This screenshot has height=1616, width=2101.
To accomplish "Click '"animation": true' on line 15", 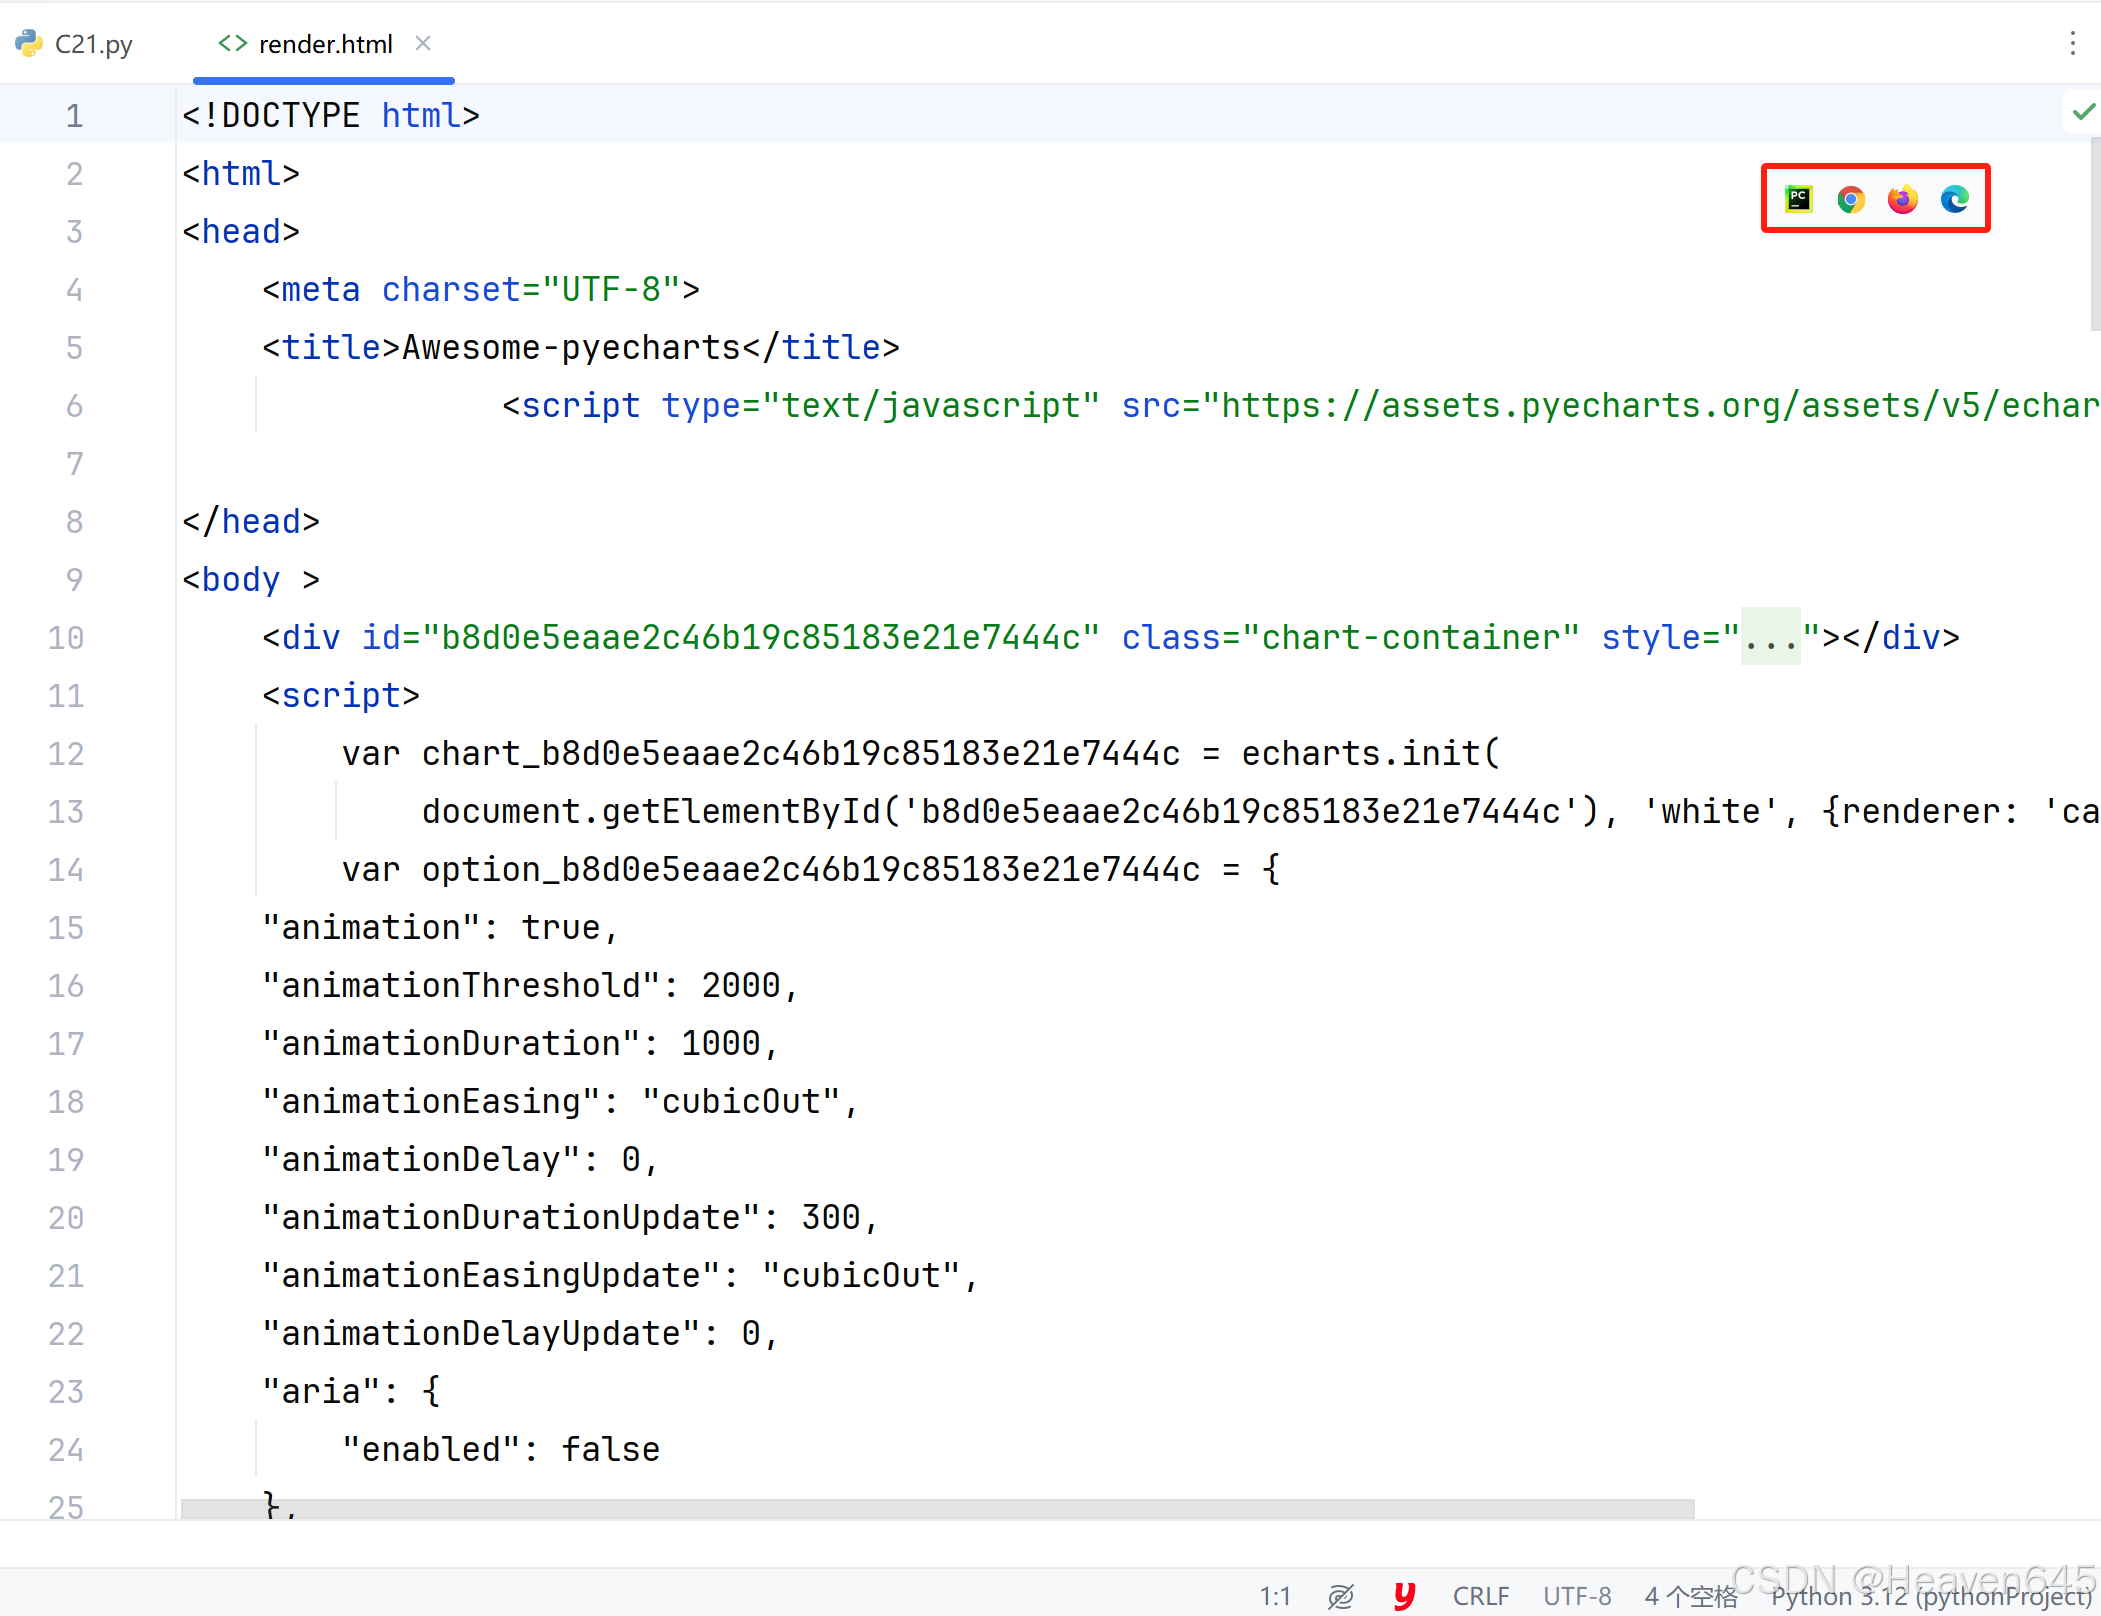I will click(431, 927).
